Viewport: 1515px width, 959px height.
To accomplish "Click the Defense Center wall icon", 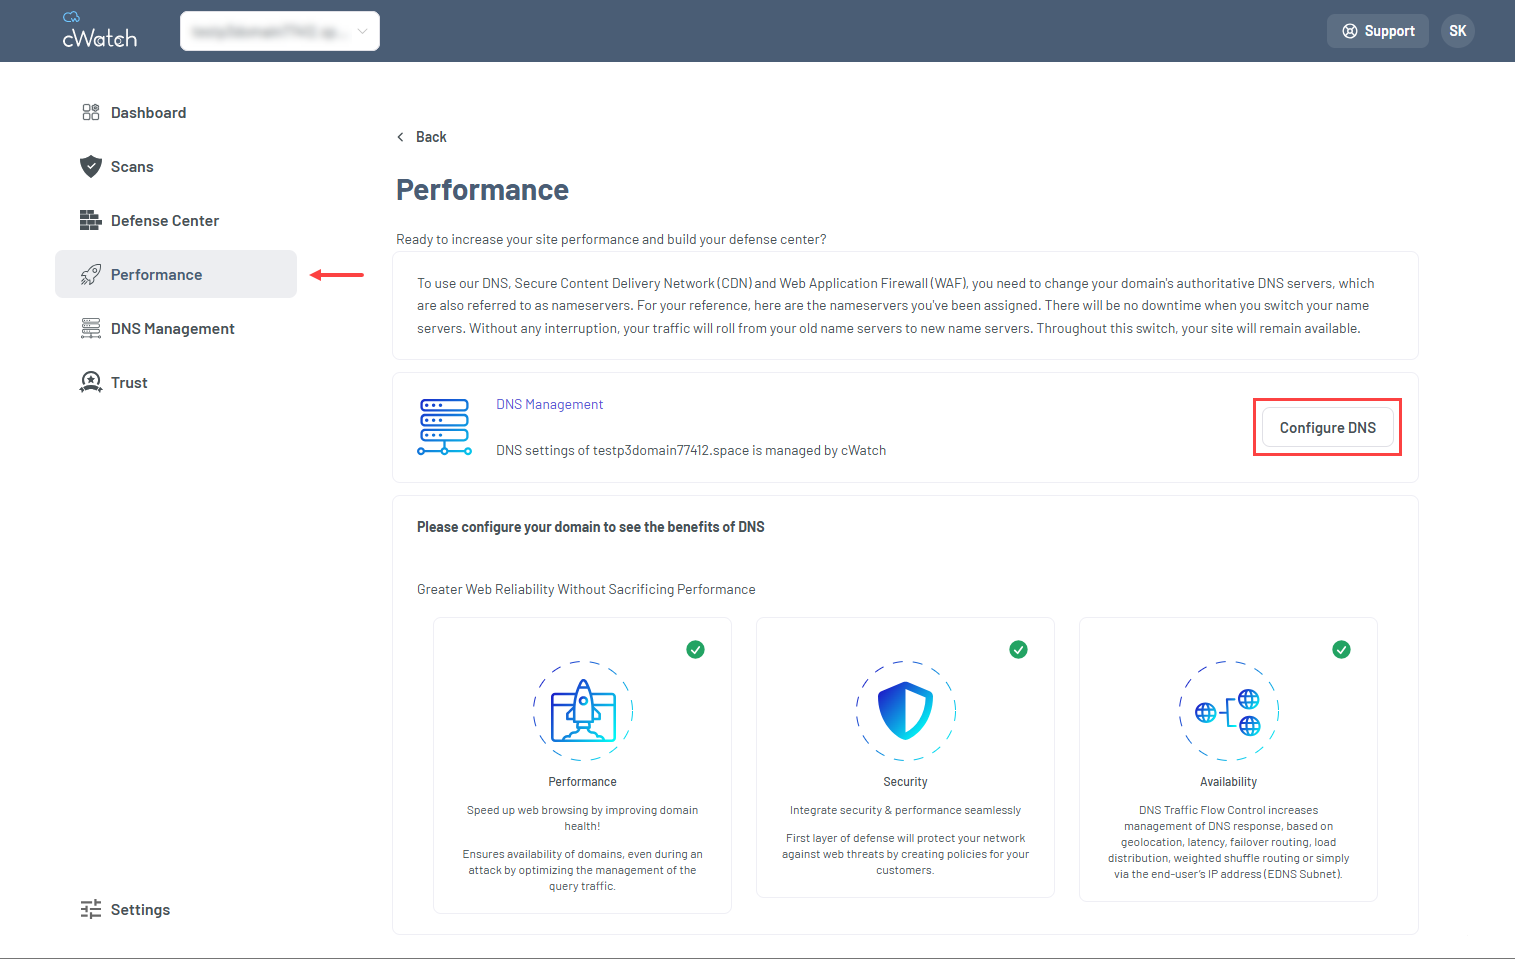I will (91, 220).
